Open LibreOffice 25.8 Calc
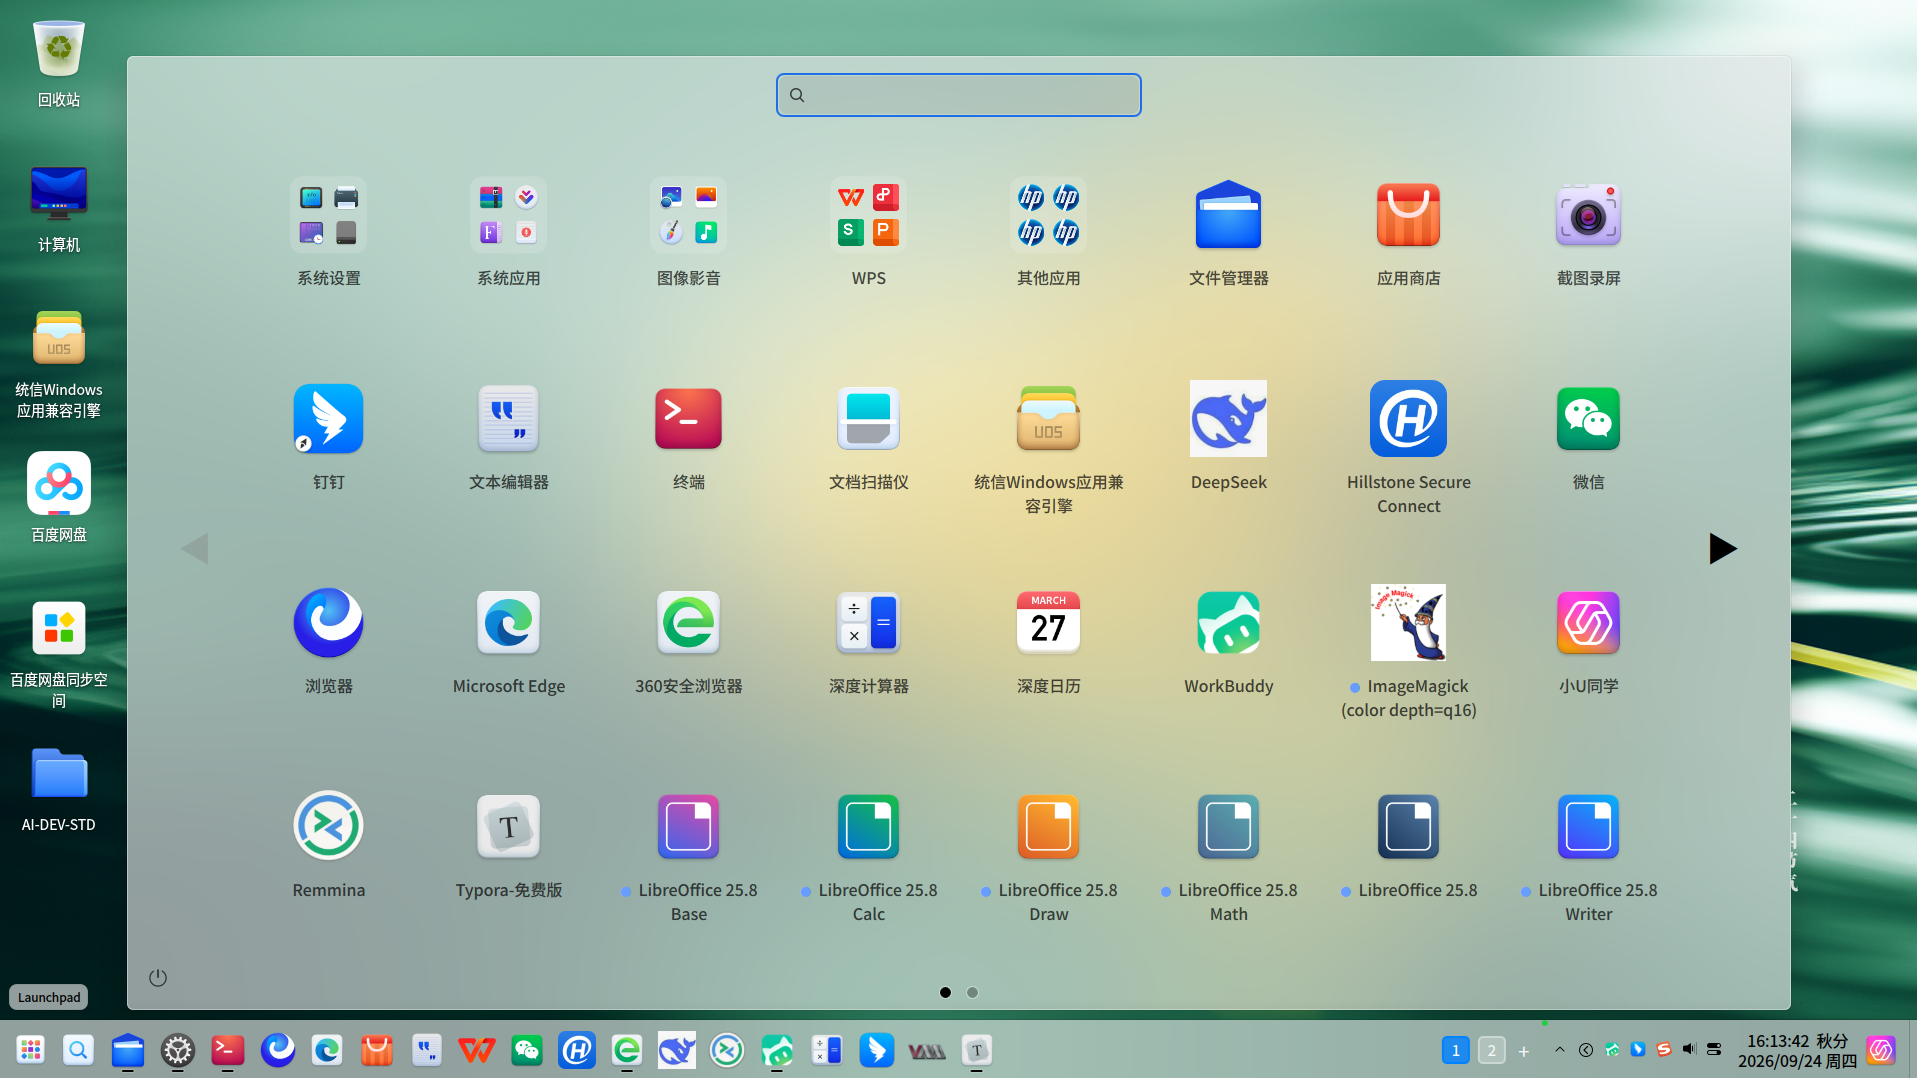This screenshot has height=1078, width=1917. pyautogui.click(x=868, y=826)
